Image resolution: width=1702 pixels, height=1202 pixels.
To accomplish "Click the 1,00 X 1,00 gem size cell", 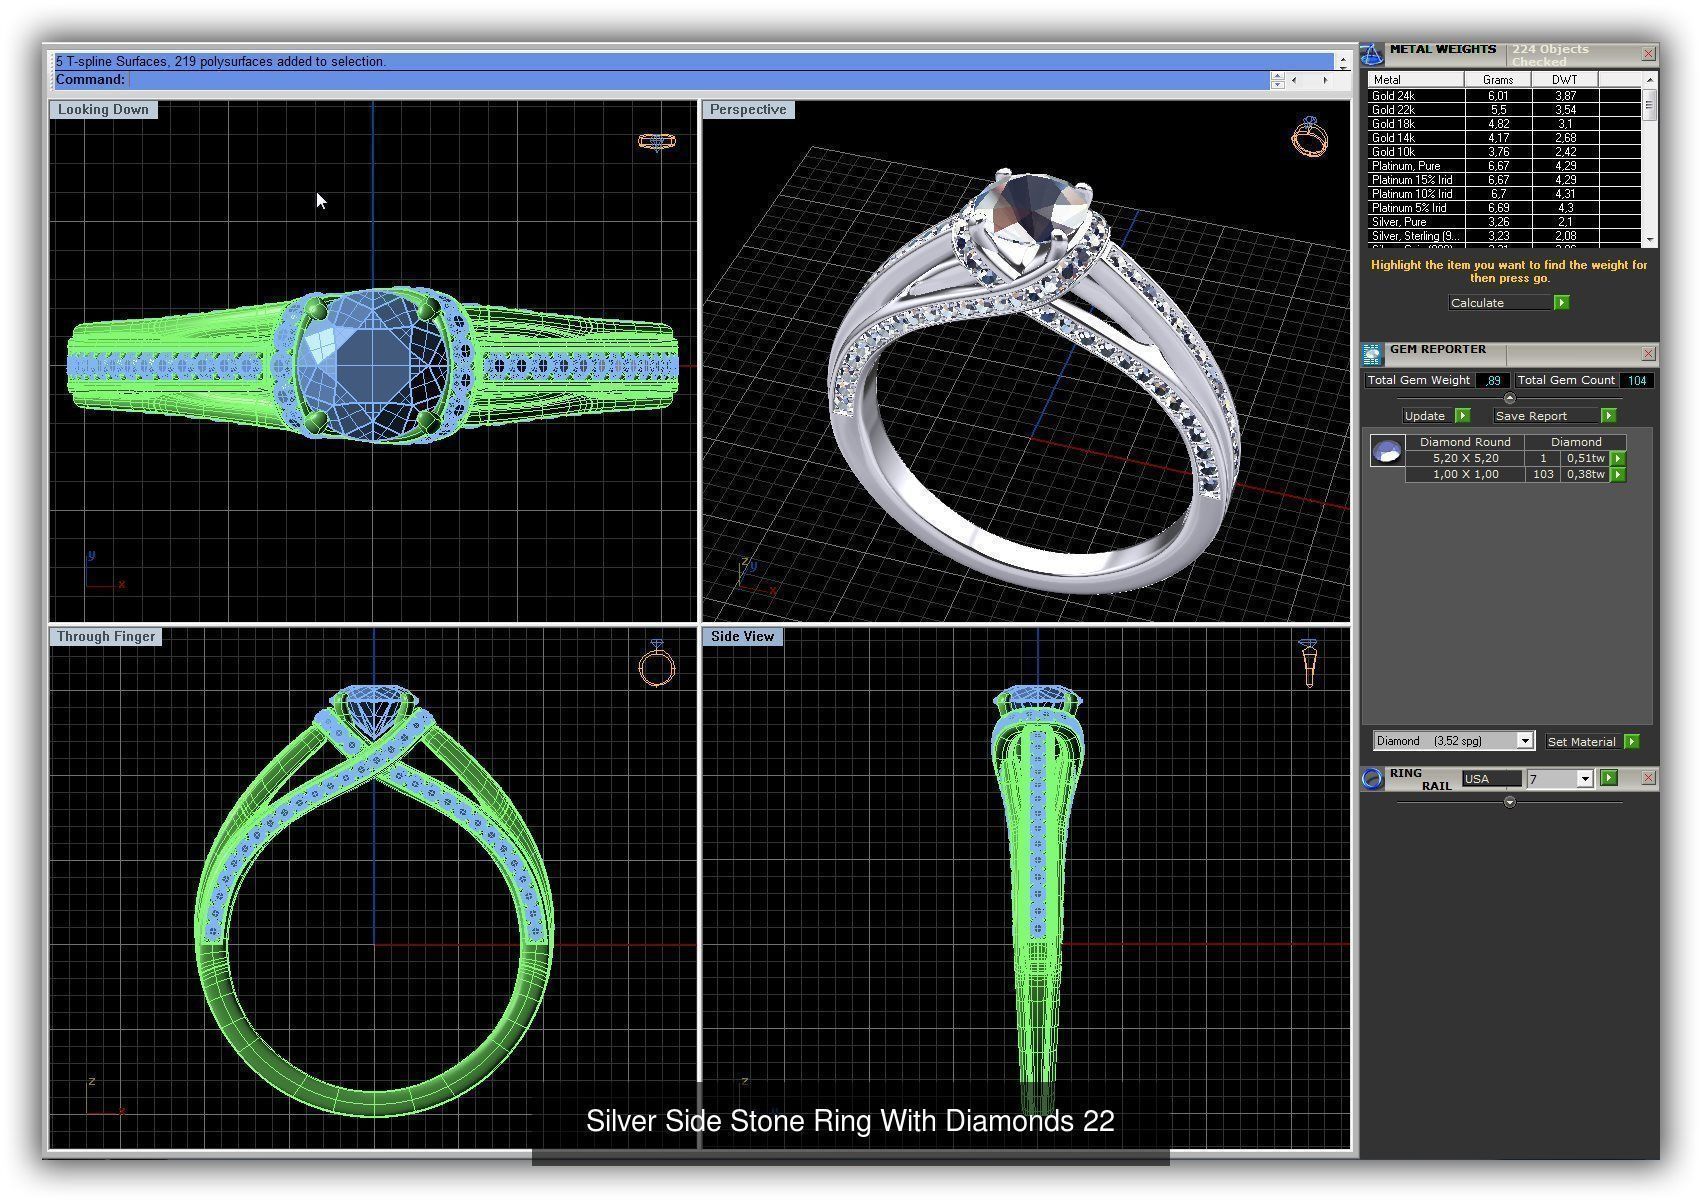I will point(1465,475).
